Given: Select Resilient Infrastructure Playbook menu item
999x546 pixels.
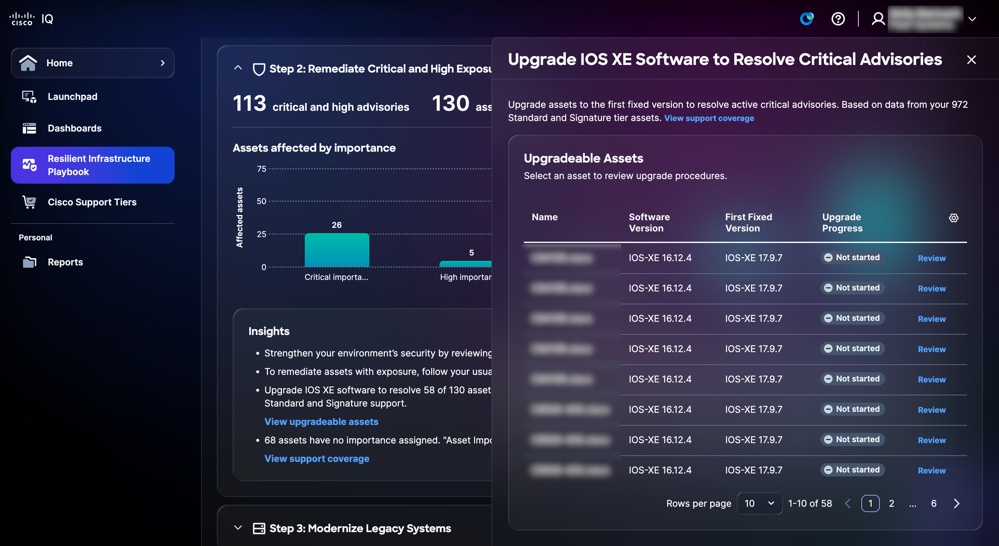Looking at the screenshot, I should 92,165.
